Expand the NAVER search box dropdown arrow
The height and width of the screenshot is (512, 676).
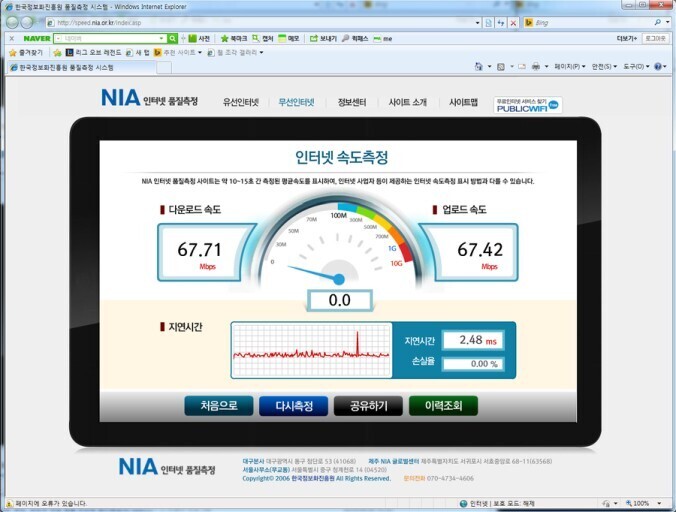pyautogui.click(x=161, y=38)
